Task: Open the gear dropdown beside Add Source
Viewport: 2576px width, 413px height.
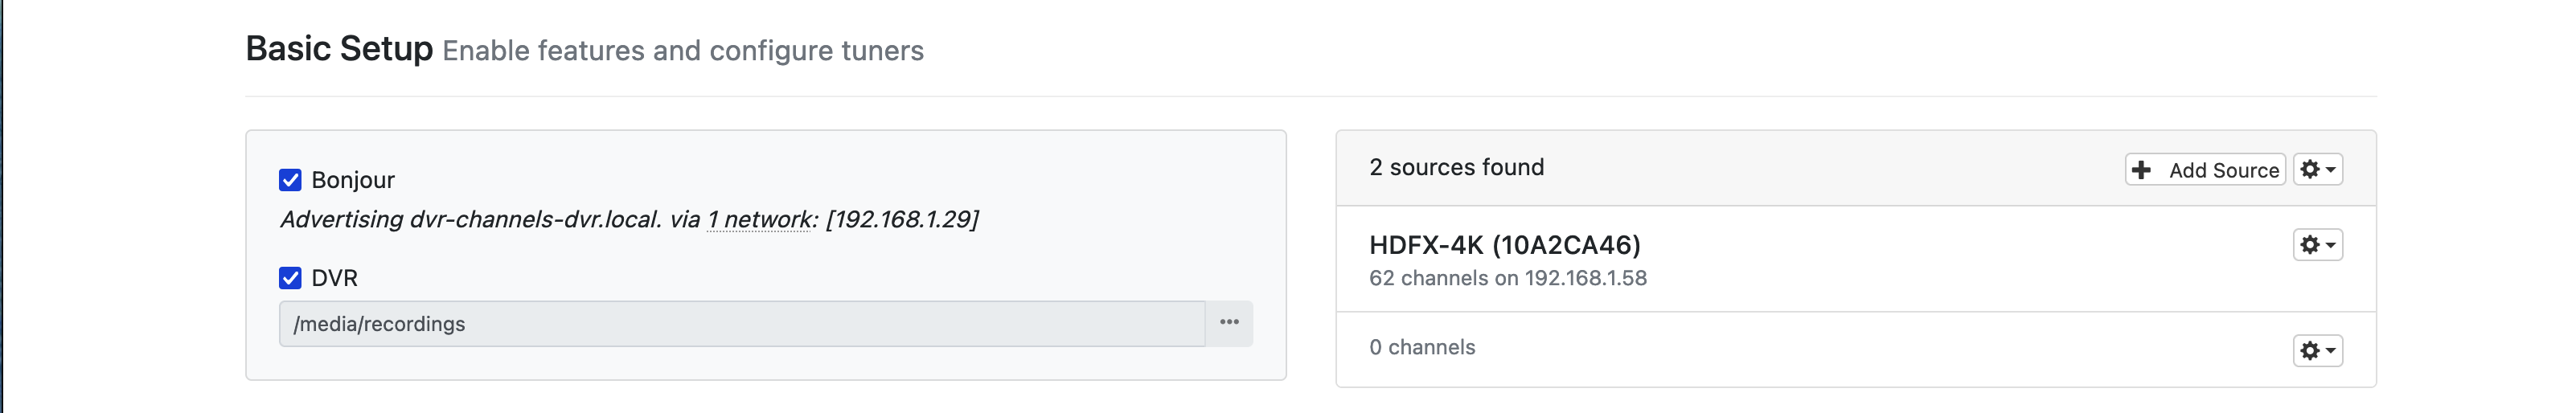Action: coord(2317,170)
